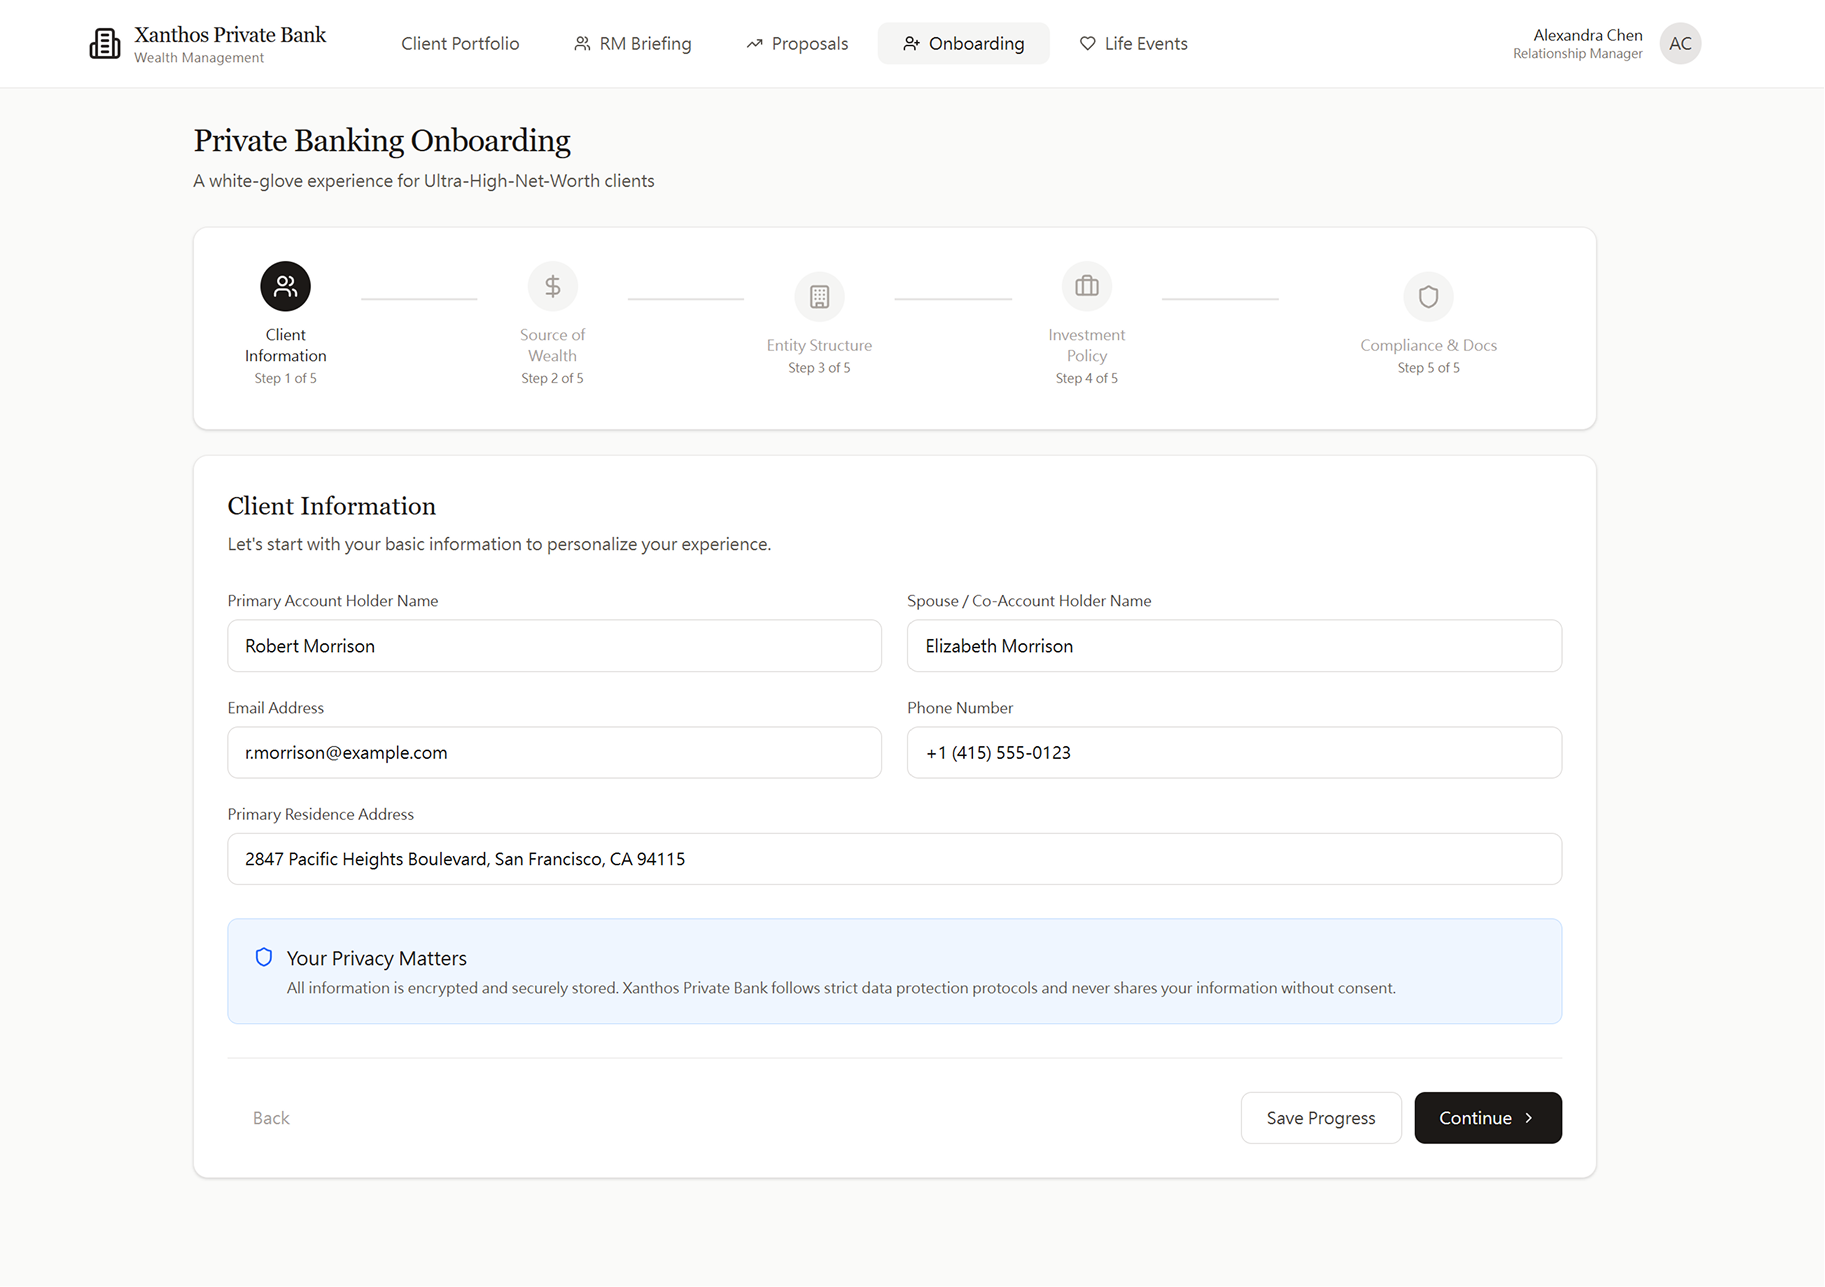Image resolution: width=1825 pixels, height=1287 pixels.
Task: Click the Xanthos Private Bank building logo
Action: click(x=105, y=43)
